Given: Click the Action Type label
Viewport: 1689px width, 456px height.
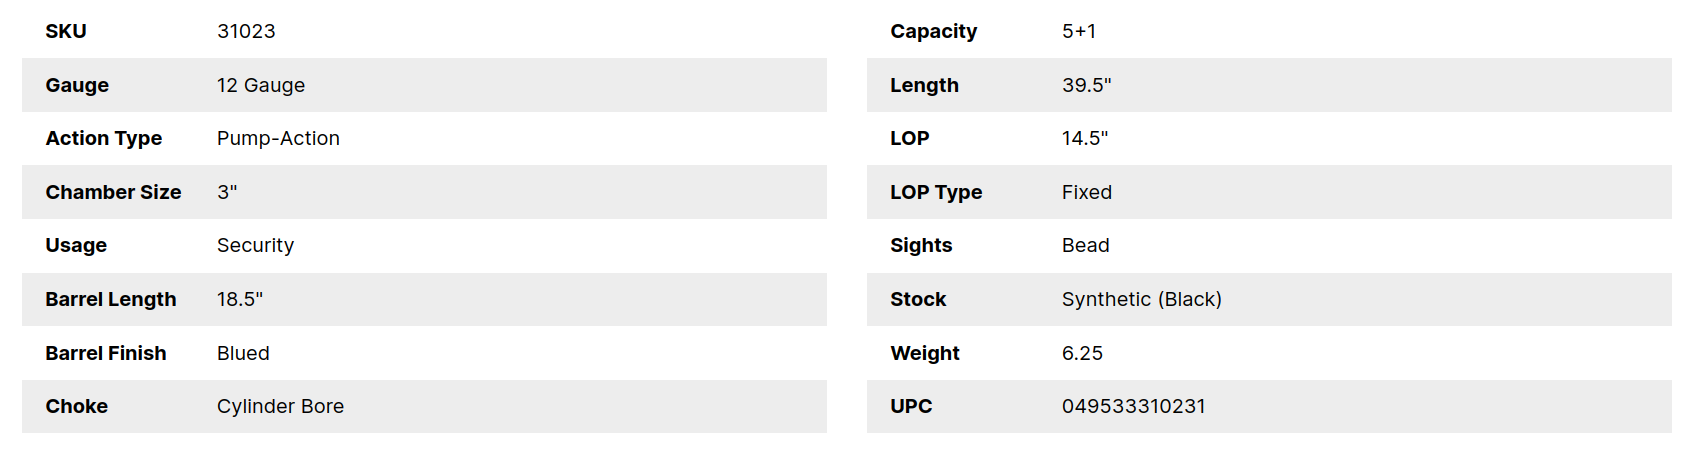Looking at the screenshot, I should tap(104, 138).
